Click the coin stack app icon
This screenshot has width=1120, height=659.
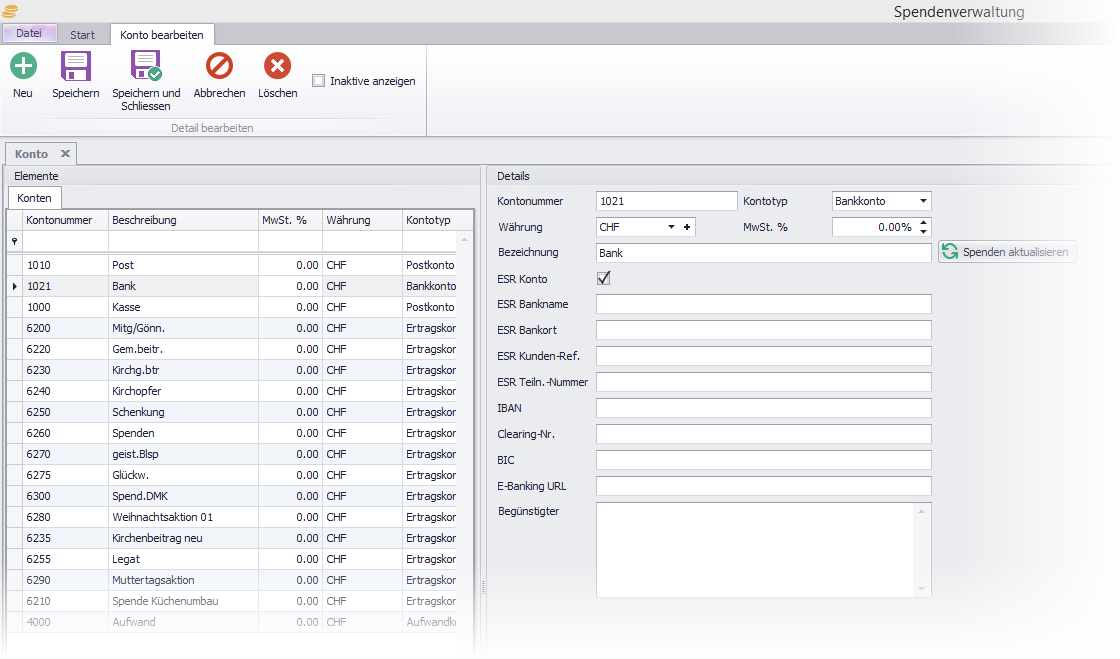(10, 11)
